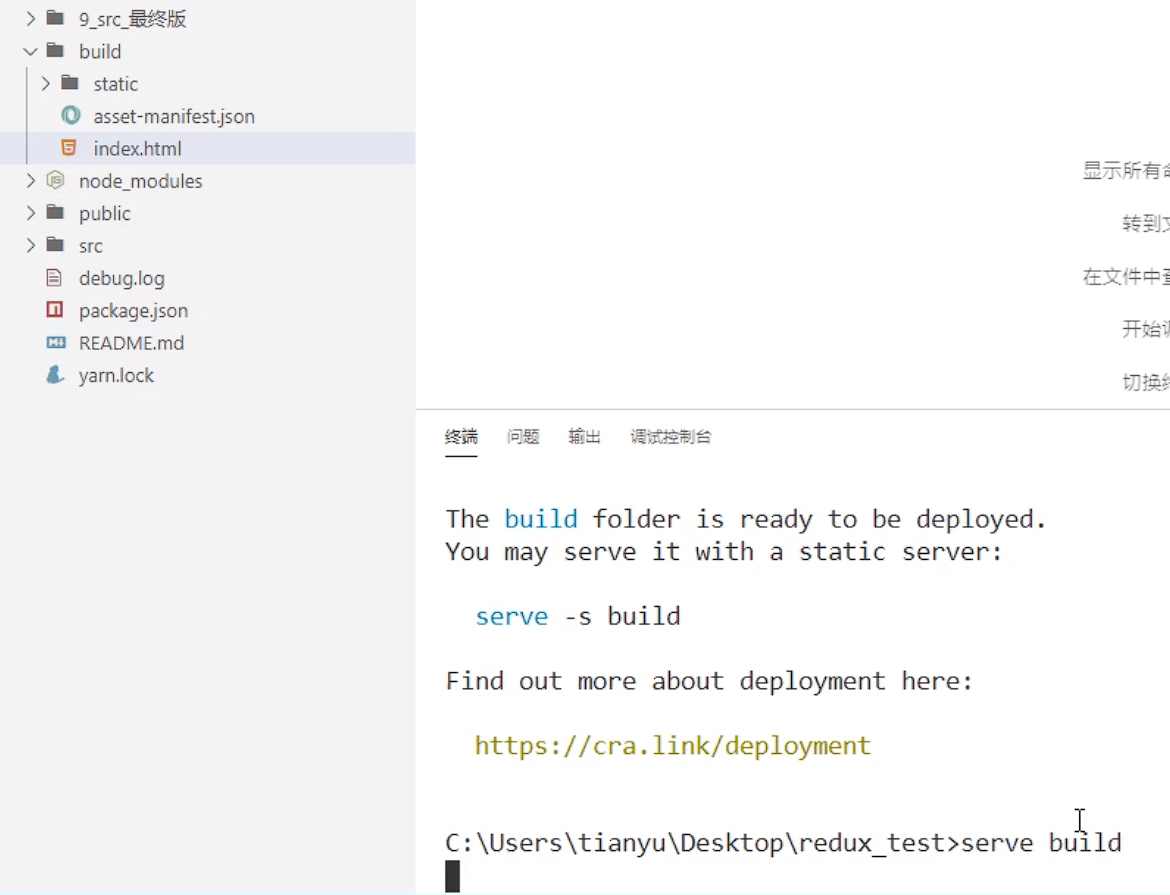The image size is (1170, 895).
Task: Open index.html in the file tree
Action: pos(137,149)
